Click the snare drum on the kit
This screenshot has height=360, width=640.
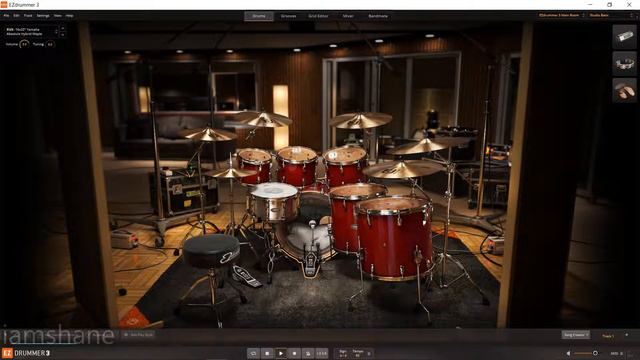point(274,201)
